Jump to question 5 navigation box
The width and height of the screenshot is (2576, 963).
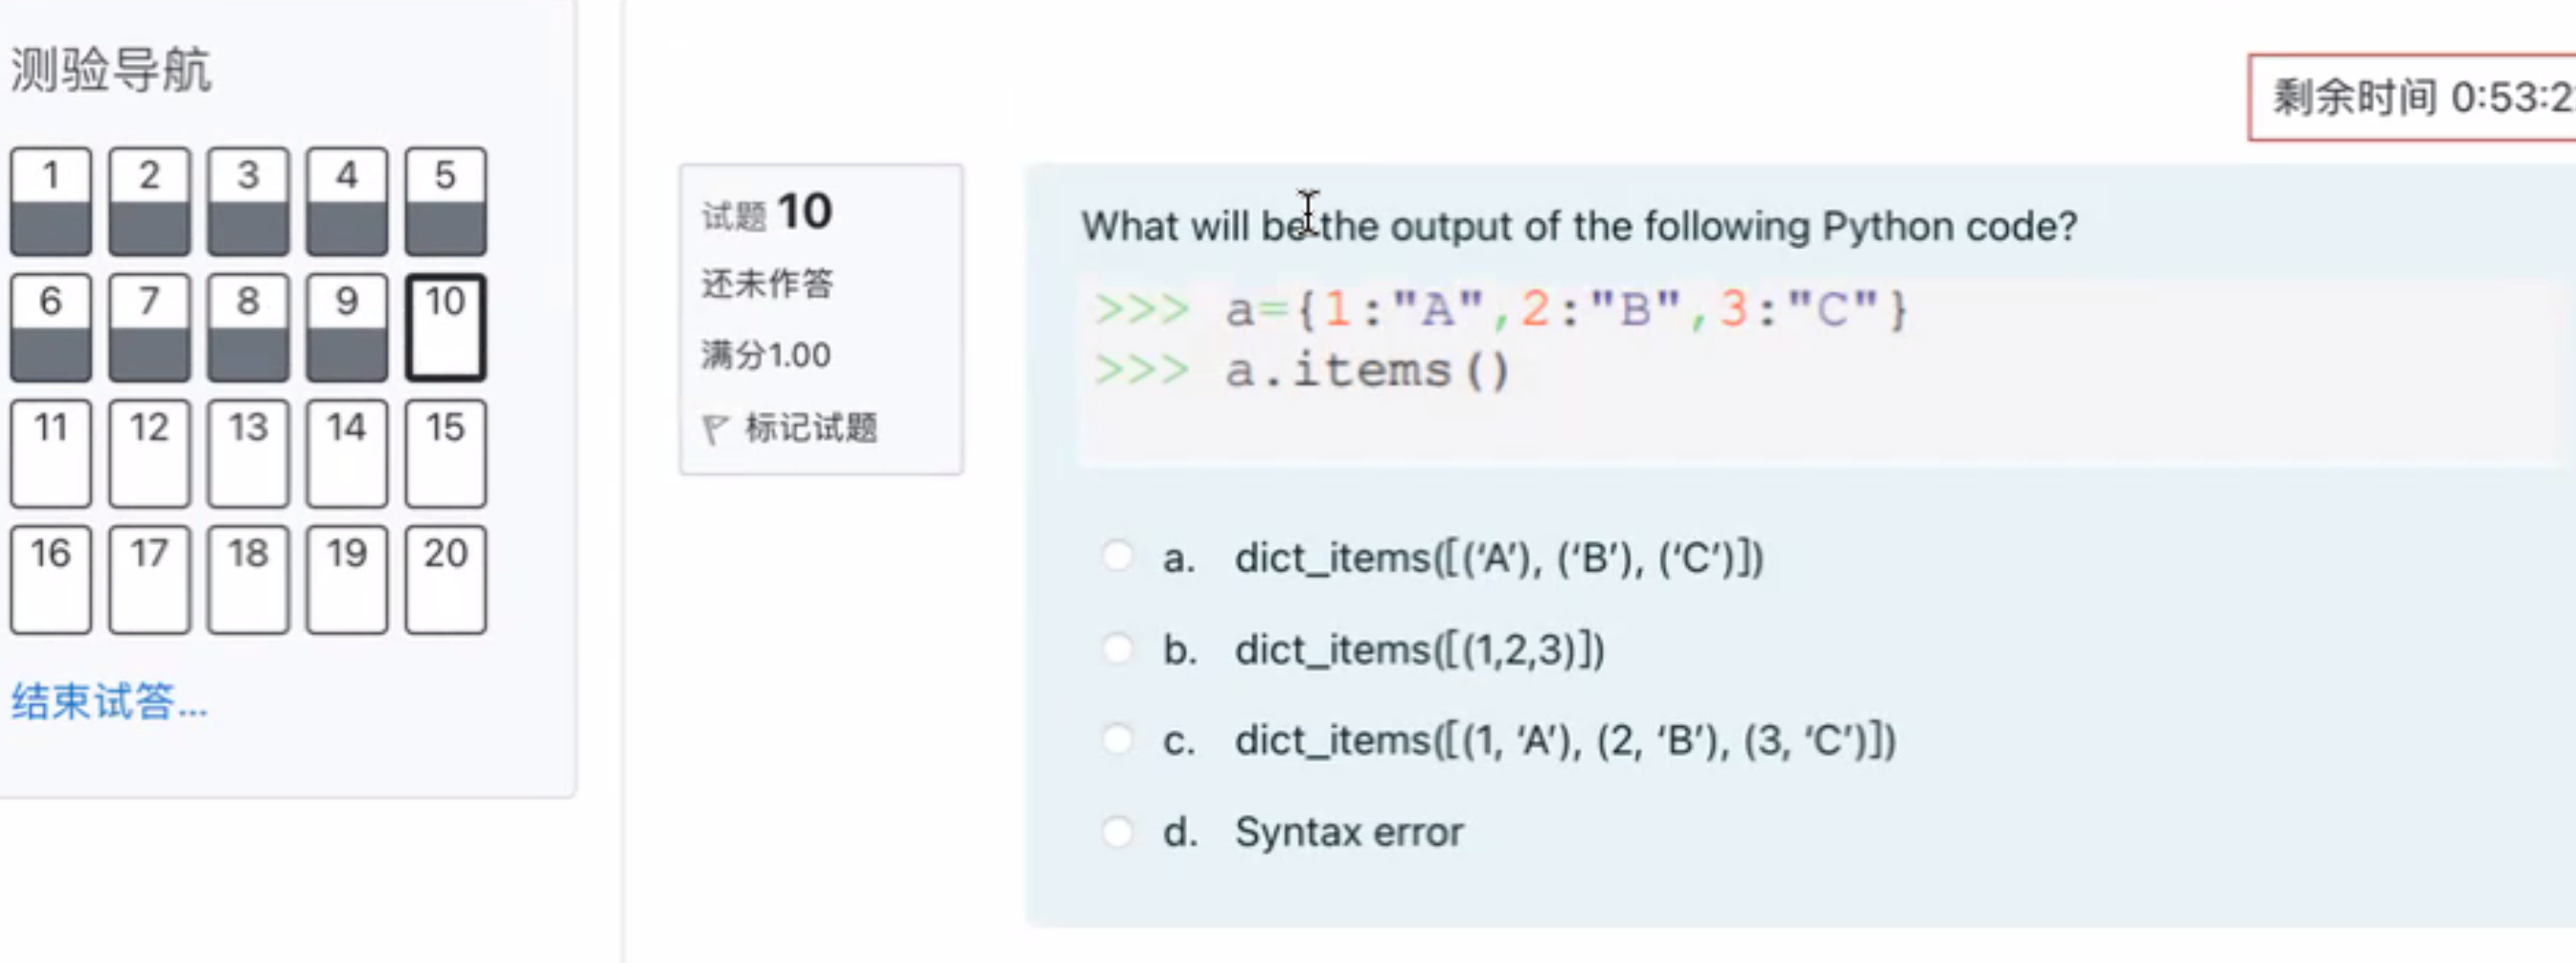pyautogui.click(x=446, y=201)
